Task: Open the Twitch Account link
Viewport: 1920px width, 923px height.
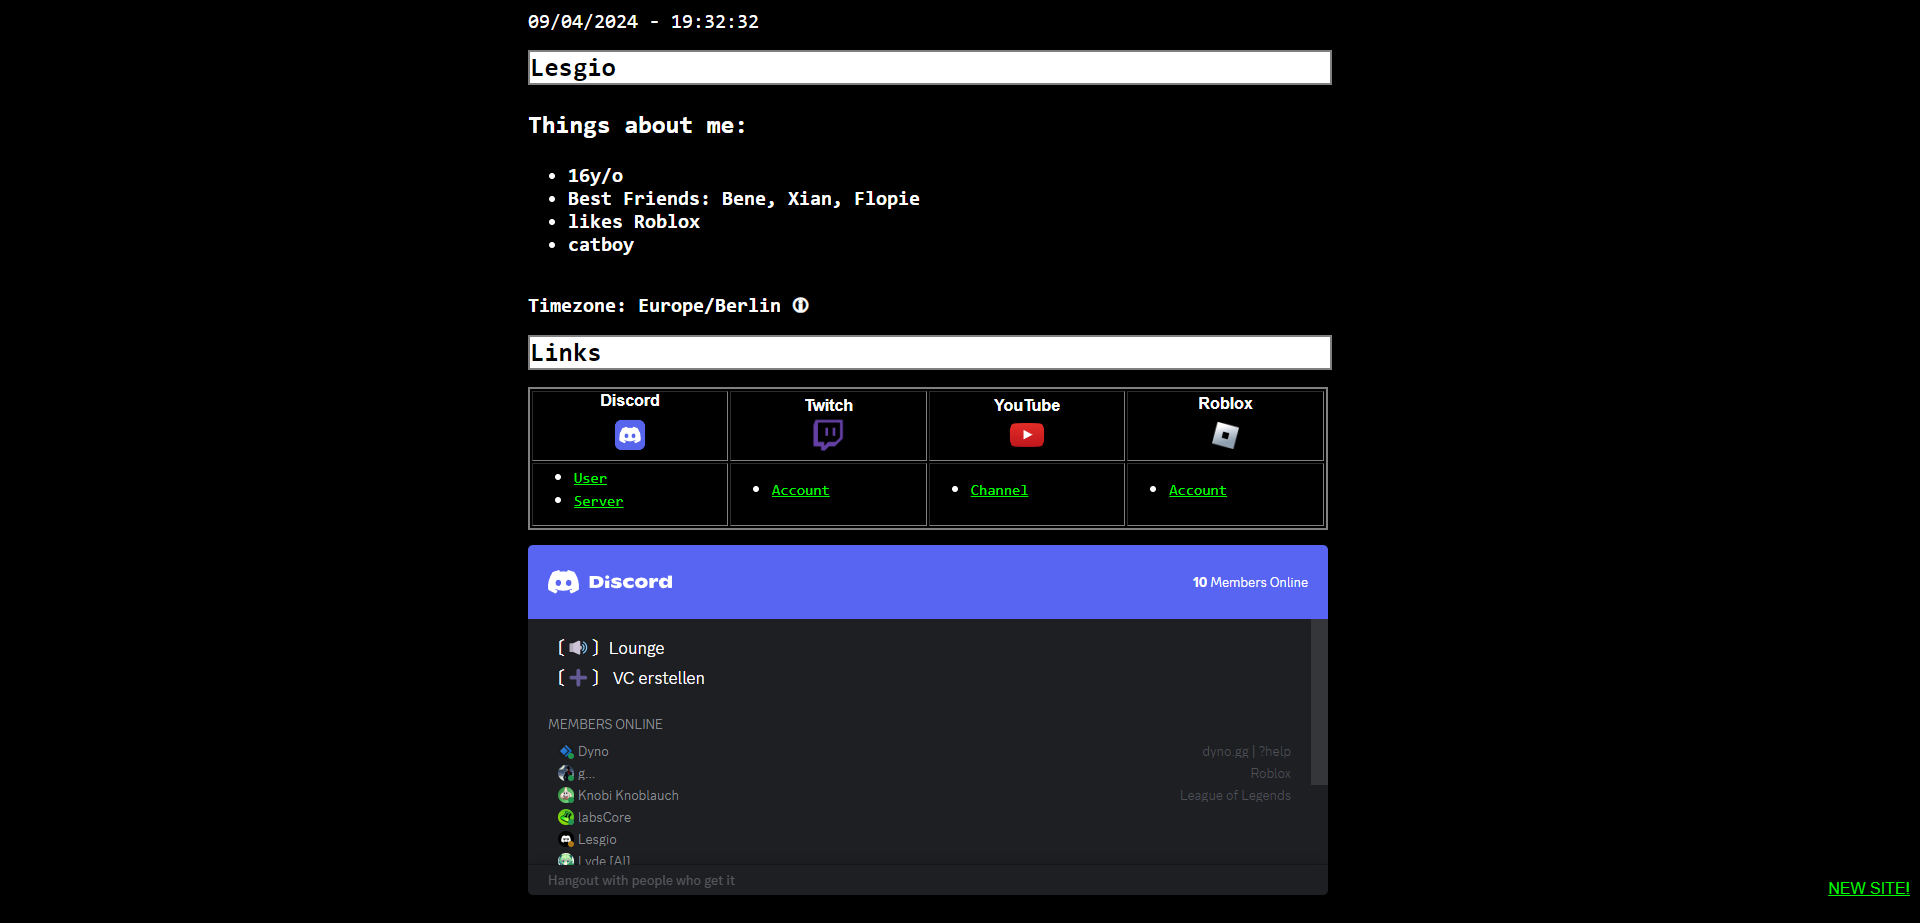Action: click(800, 490)
